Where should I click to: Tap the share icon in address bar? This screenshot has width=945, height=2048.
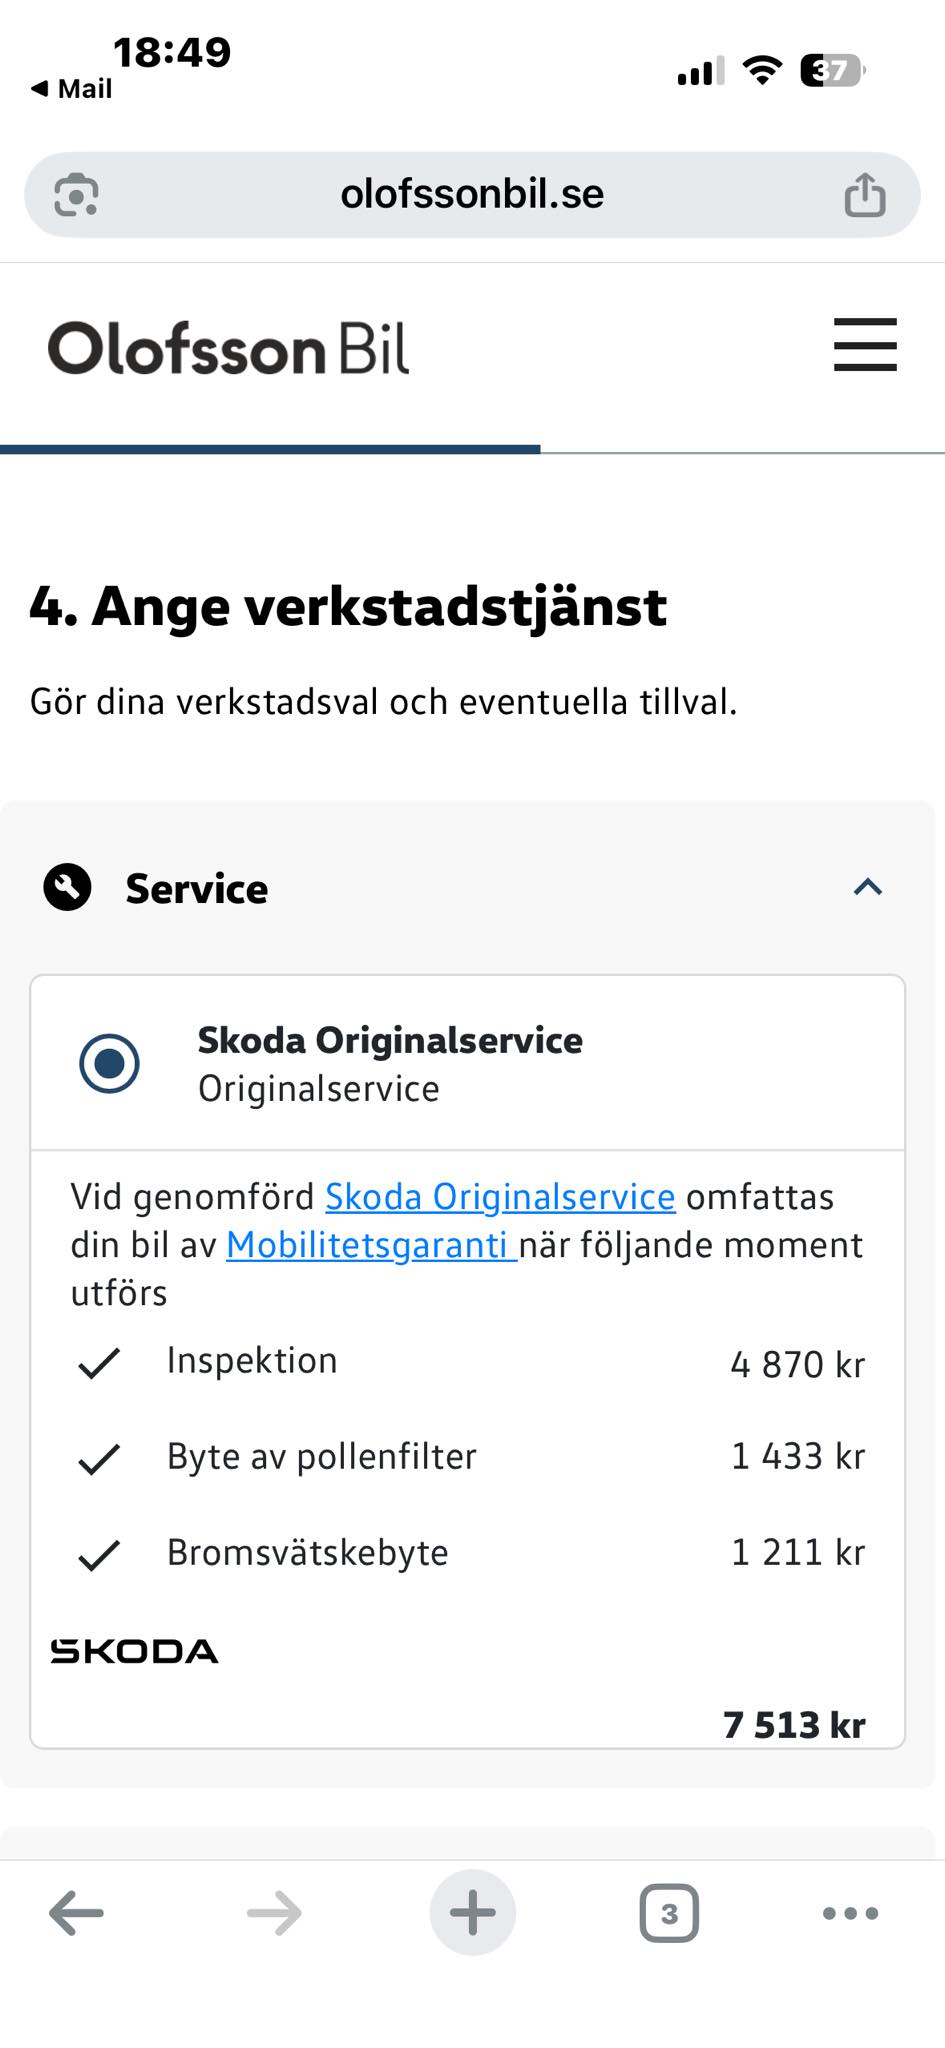point(864,195)
